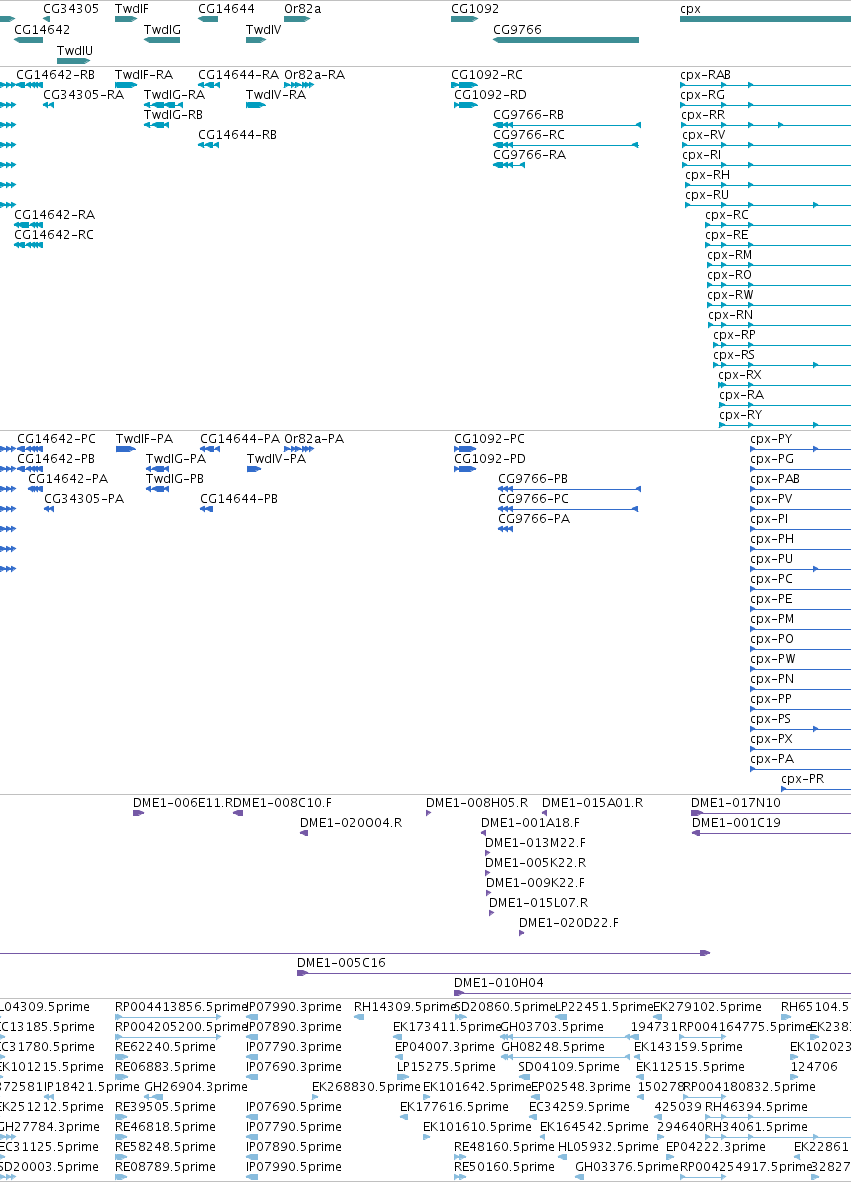This screenshot has width=851, height=1182.
Task: Click the DME1-020D22.F BAC label
Action: pyautogui.click(x=569, y=923)
